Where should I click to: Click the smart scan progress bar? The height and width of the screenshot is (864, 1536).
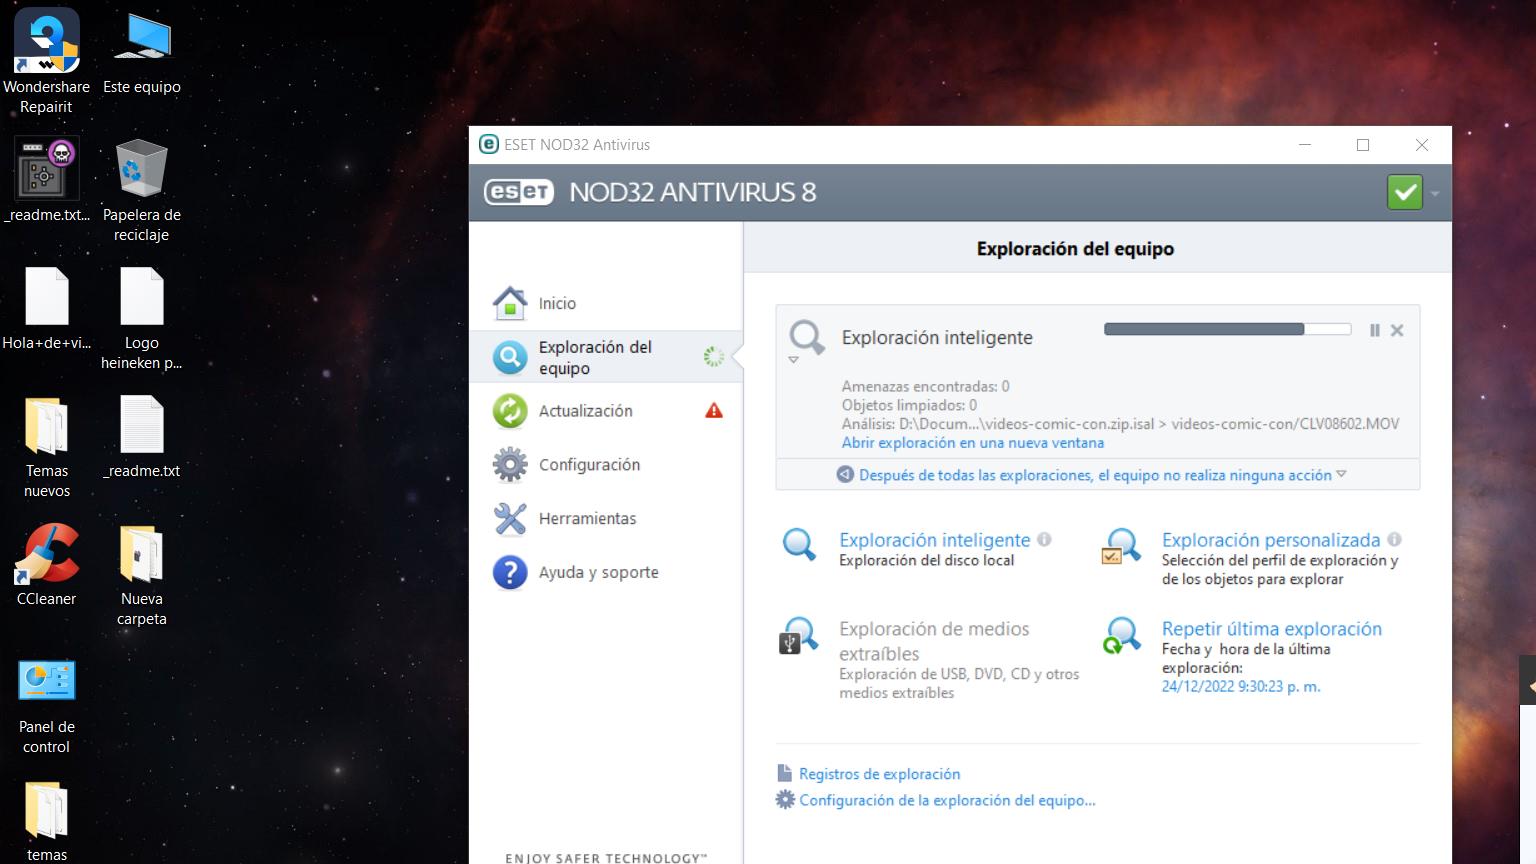[x=1227, y=329]
